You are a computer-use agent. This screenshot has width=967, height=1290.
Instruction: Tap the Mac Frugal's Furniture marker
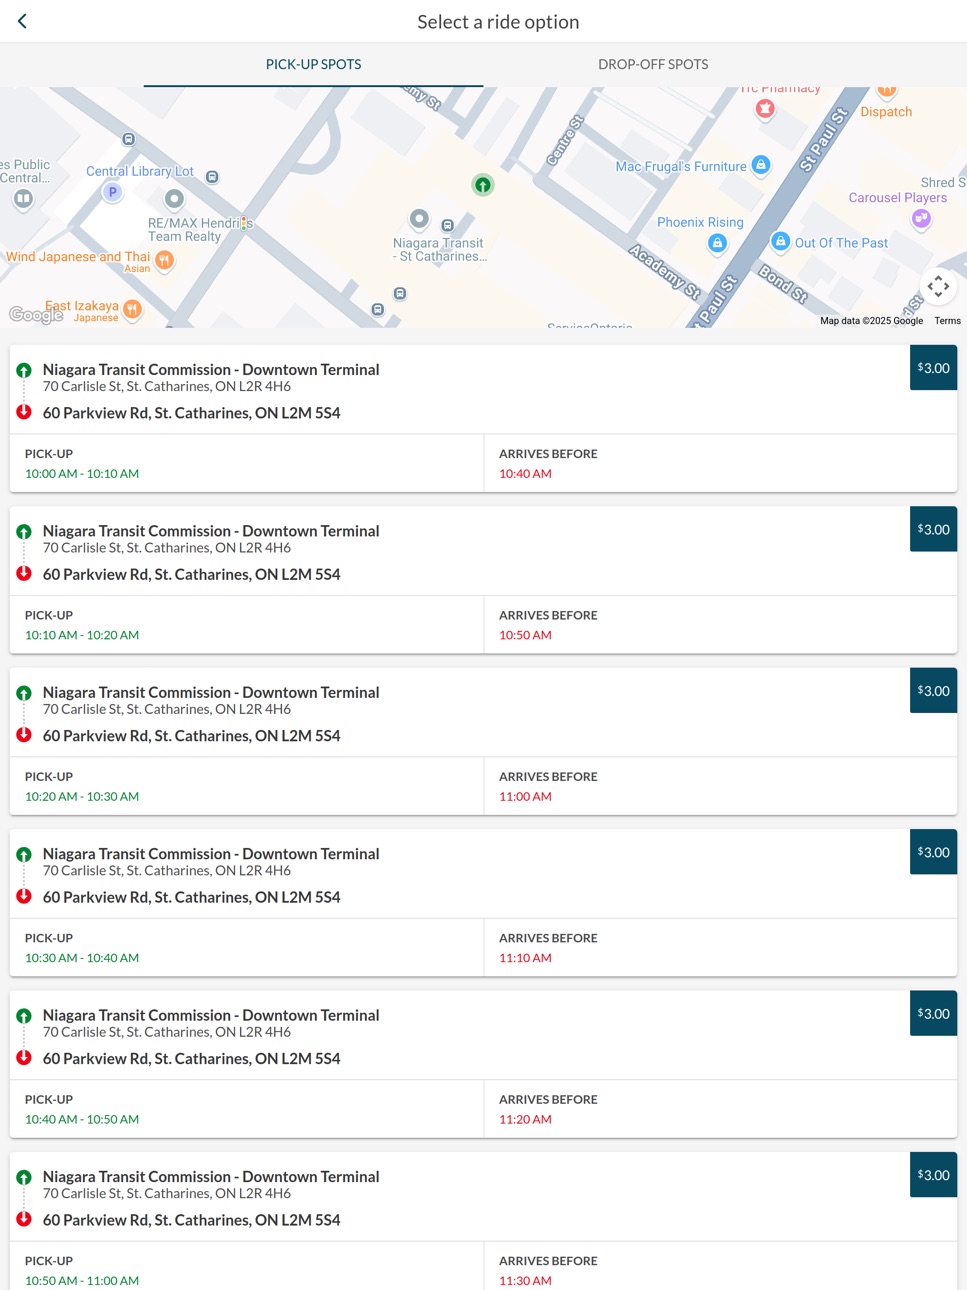tap(761, 165)
